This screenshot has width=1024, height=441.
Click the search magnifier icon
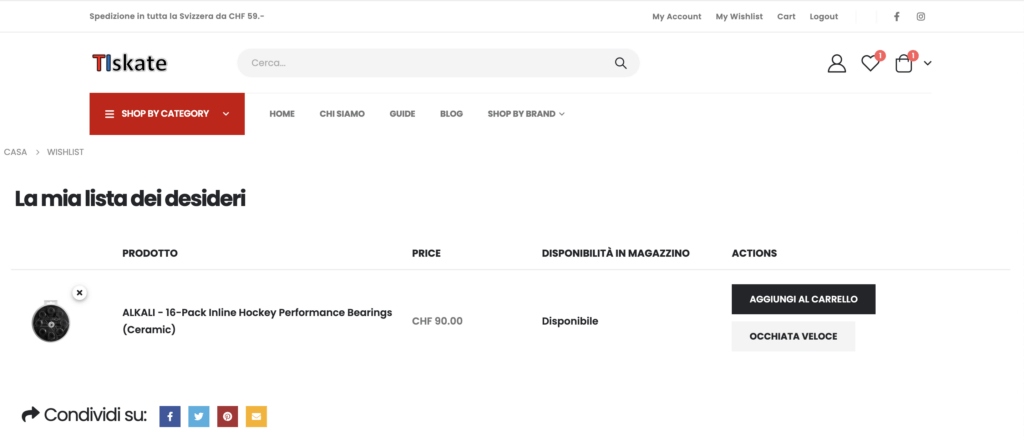[620, 63]
